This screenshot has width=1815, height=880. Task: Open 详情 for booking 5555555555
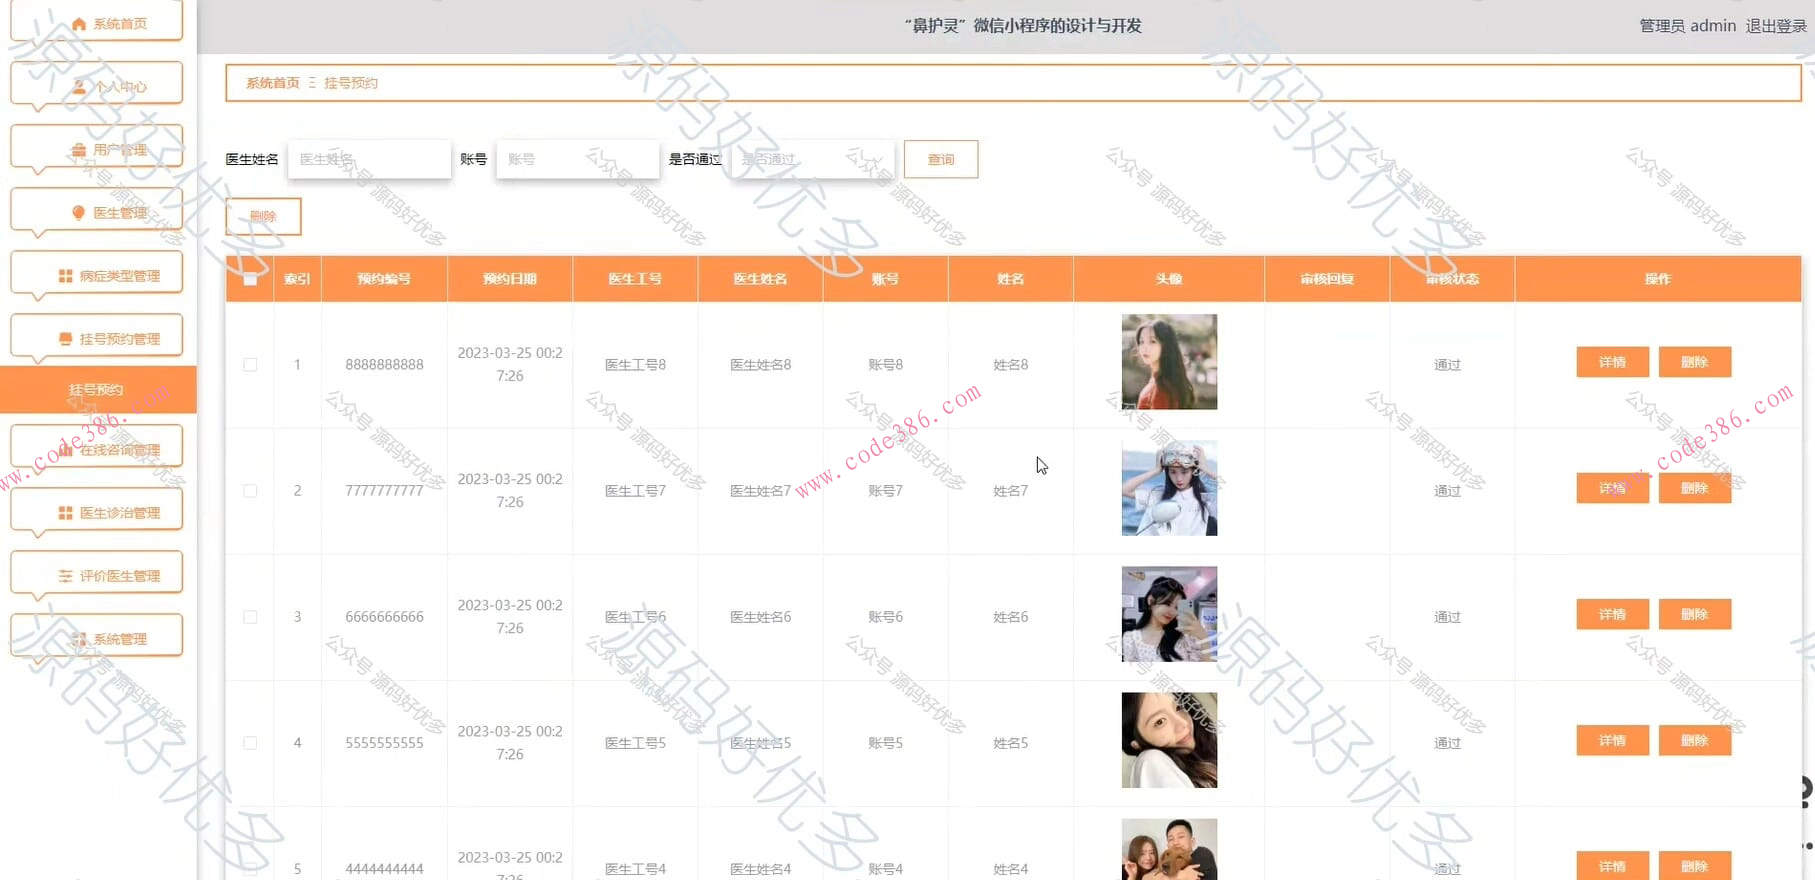coord(1612,740)
